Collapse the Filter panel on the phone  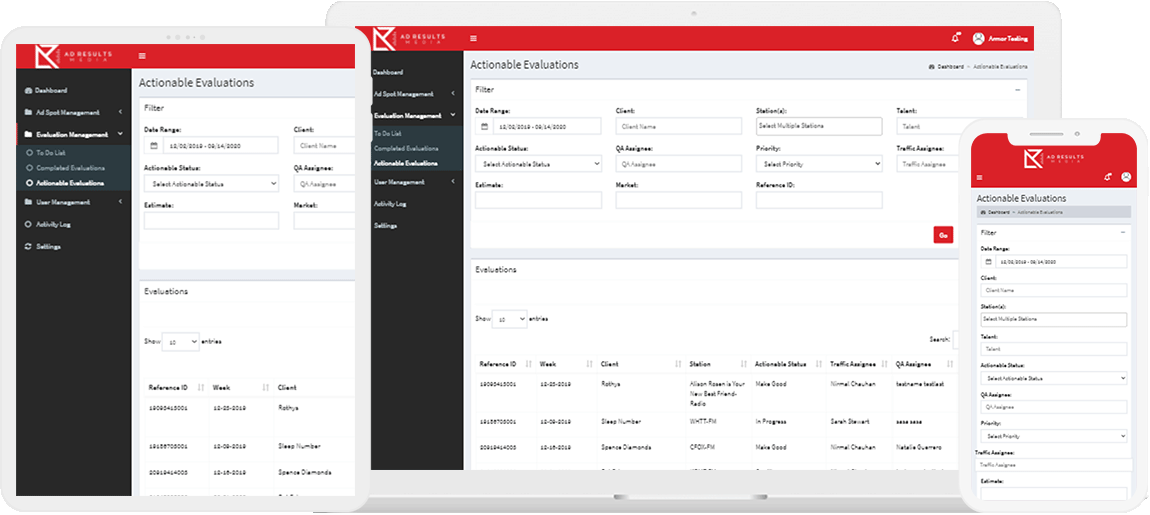[x=1123, y=232]
